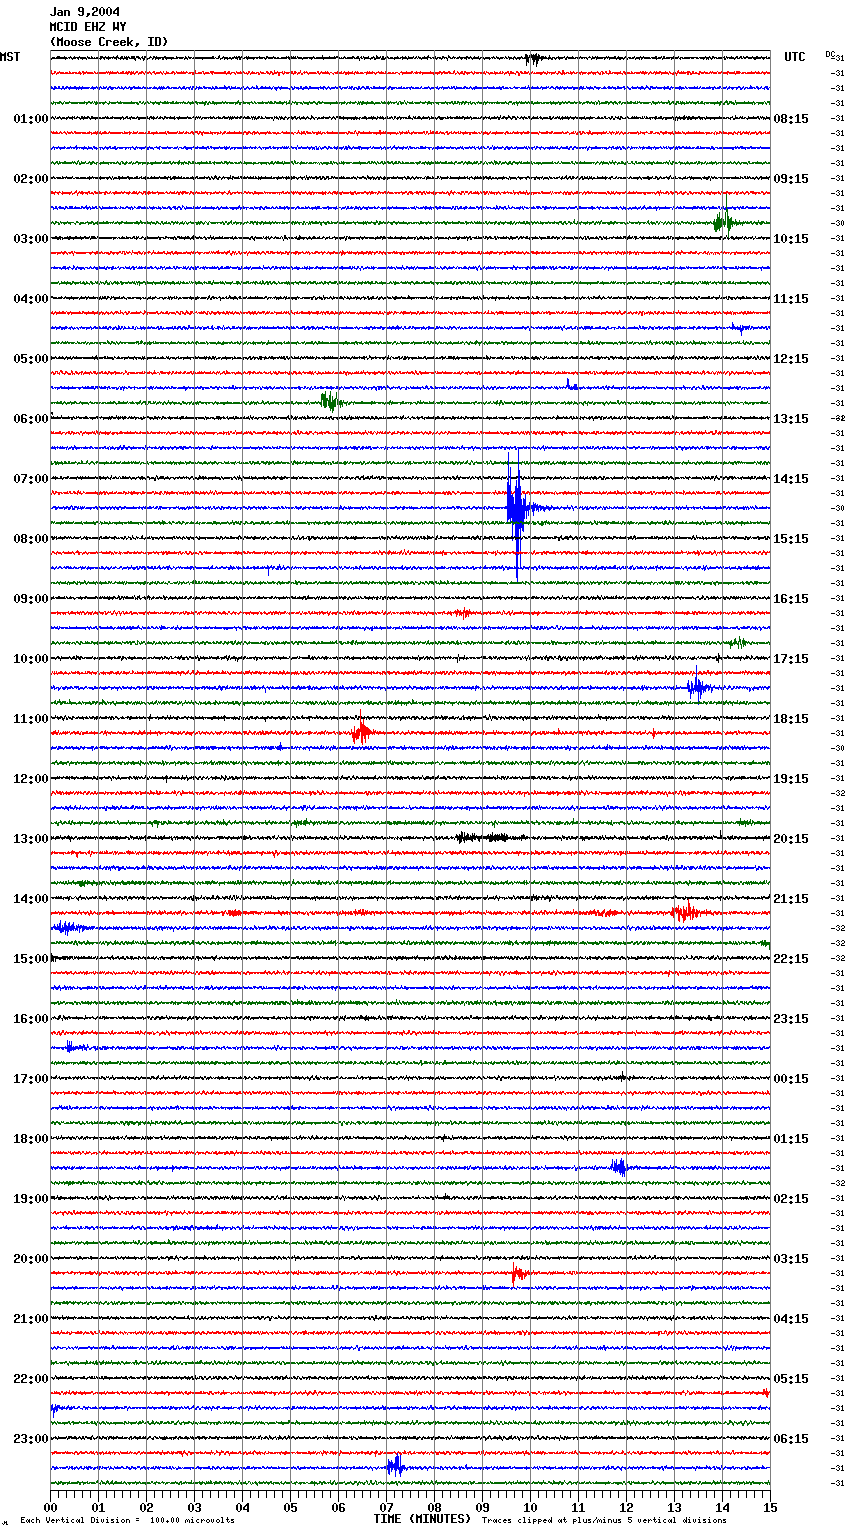The image size is (850, 1534).
Task: Click the 18:15 UTC time label
Action: coord(791,719)
